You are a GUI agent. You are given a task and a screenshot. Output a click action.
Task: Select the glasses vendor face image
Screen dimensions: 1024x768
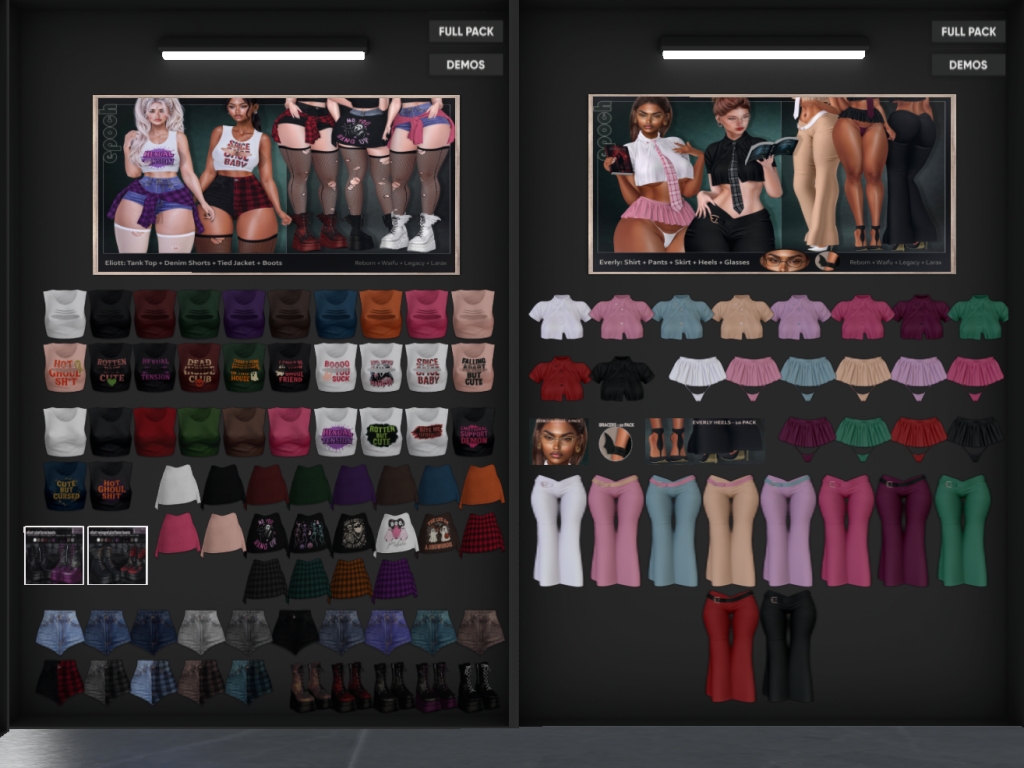(559, 441)
